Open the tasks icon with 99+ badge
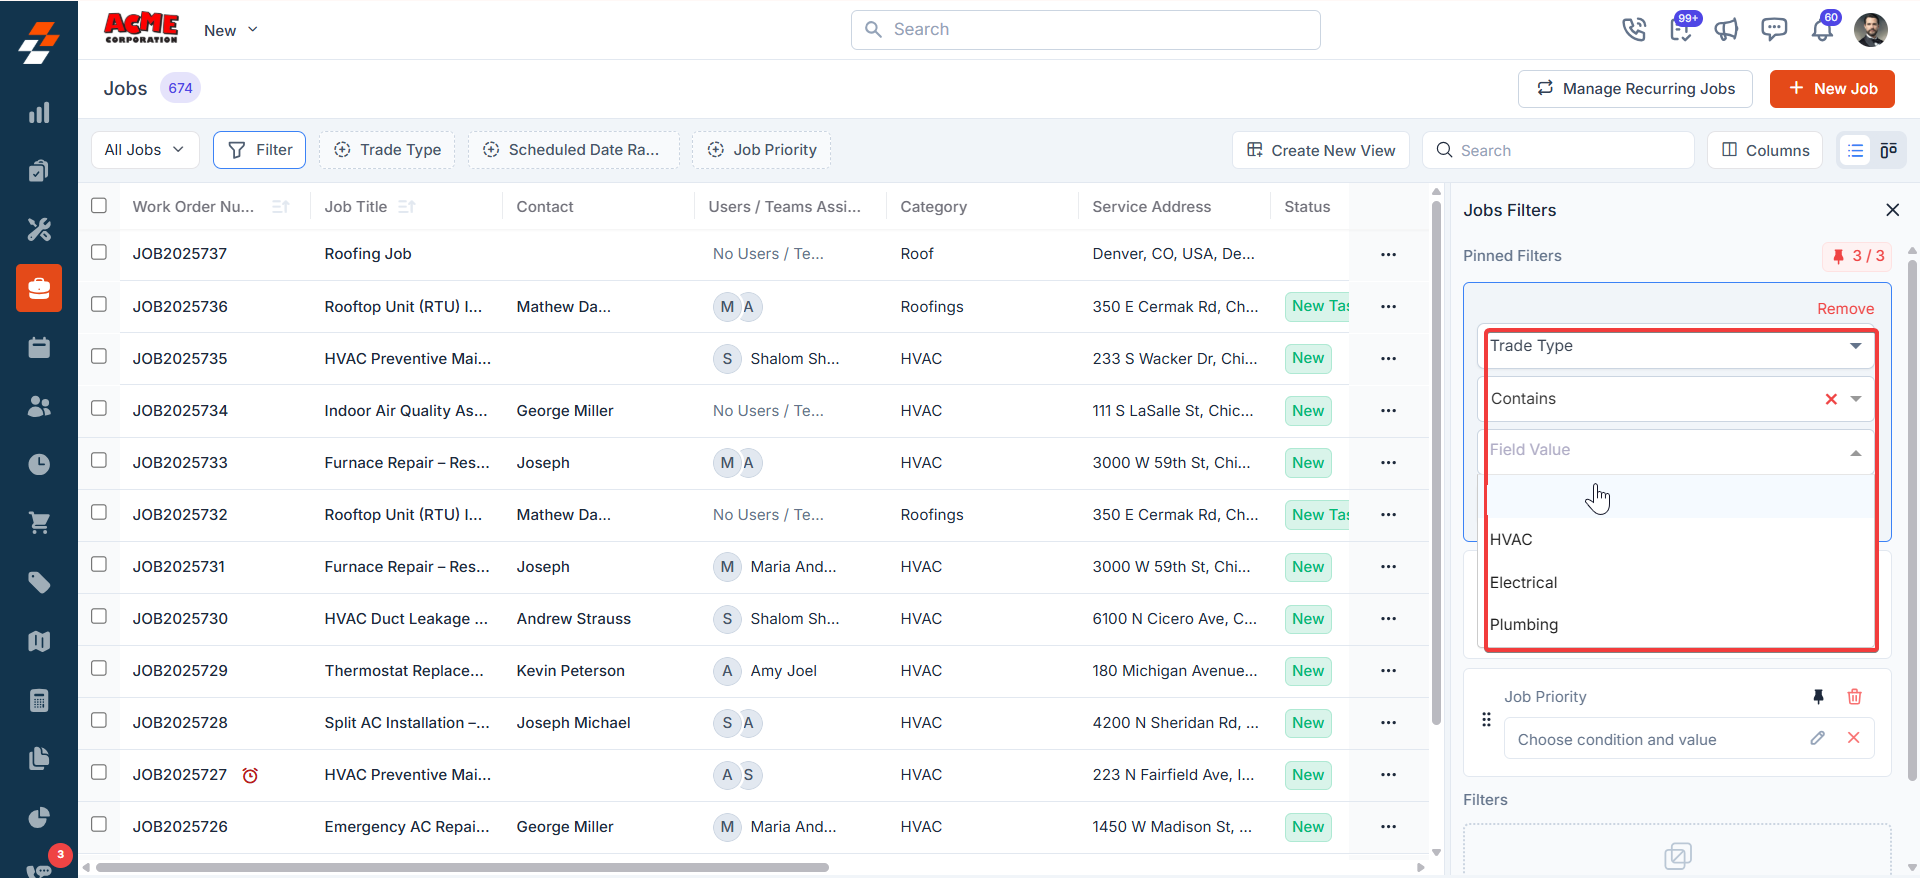 (1682, 29)
